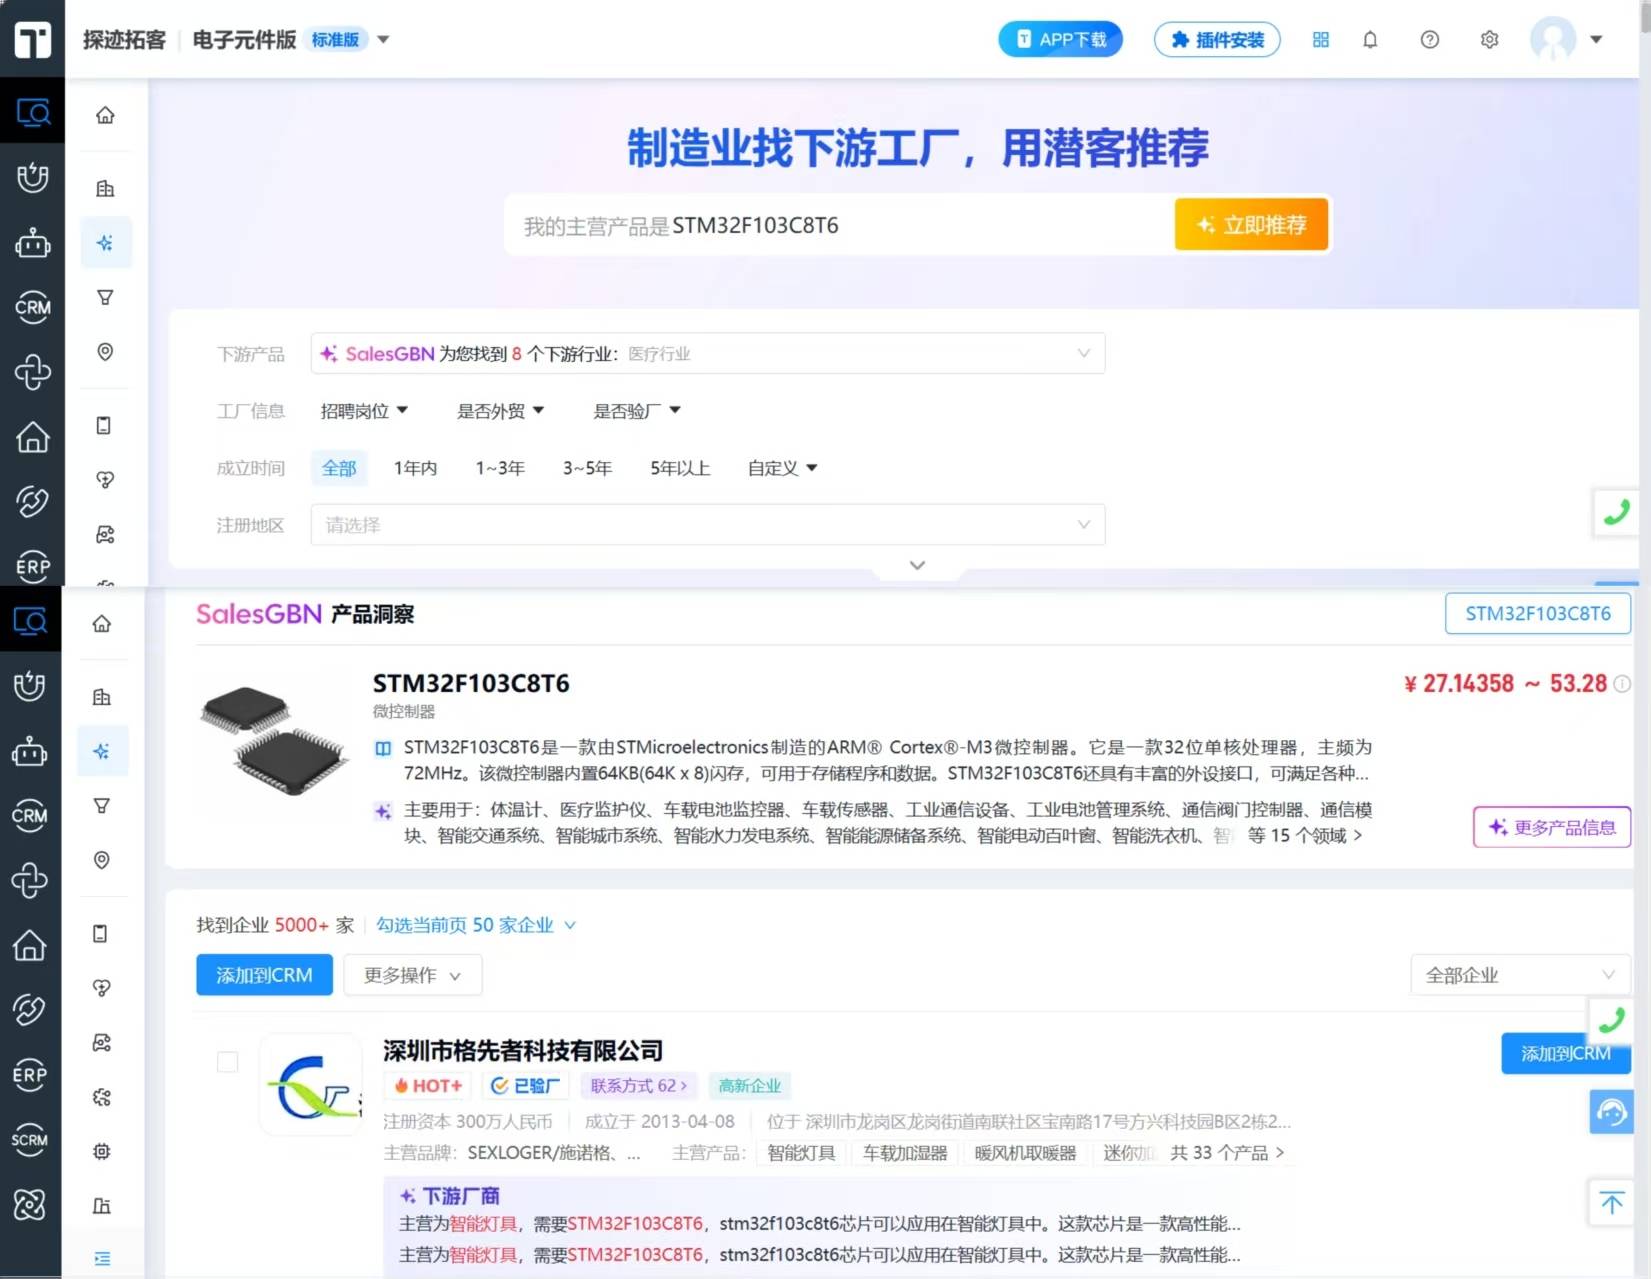Tick the checkbox for 深圳市格先者科技有限公司

tap(228, 1062)
